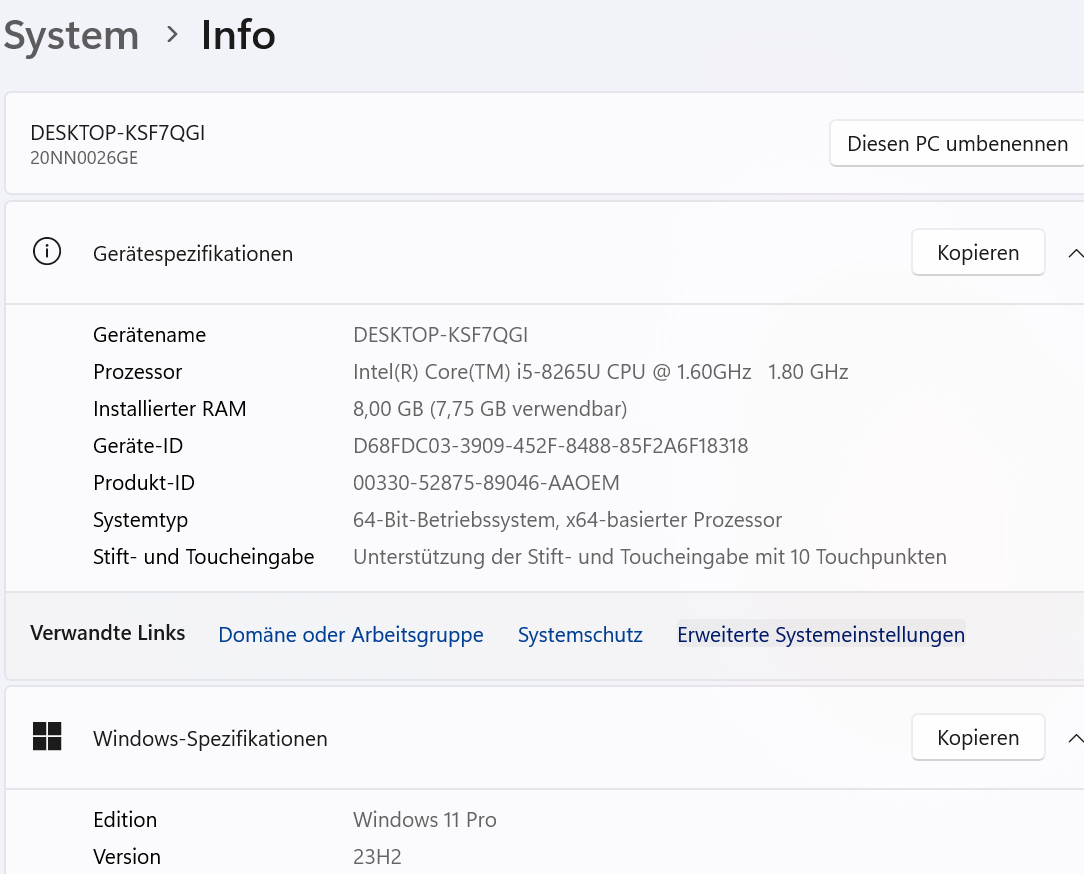Click the Version label

127,857
